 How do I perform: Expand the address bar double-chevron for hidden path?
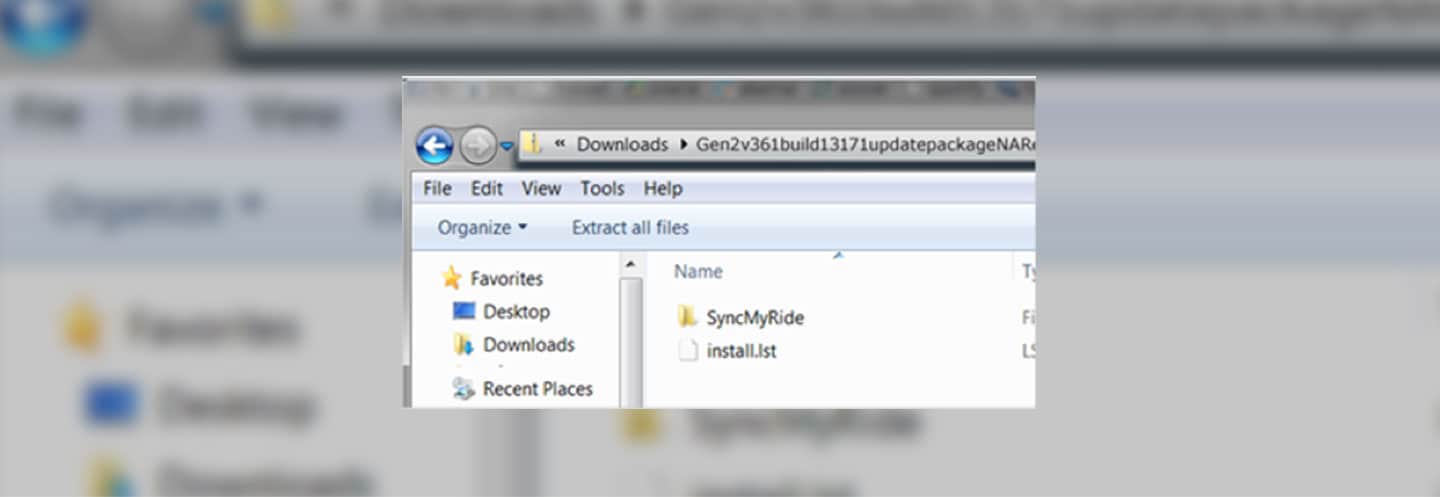point(559,145)
